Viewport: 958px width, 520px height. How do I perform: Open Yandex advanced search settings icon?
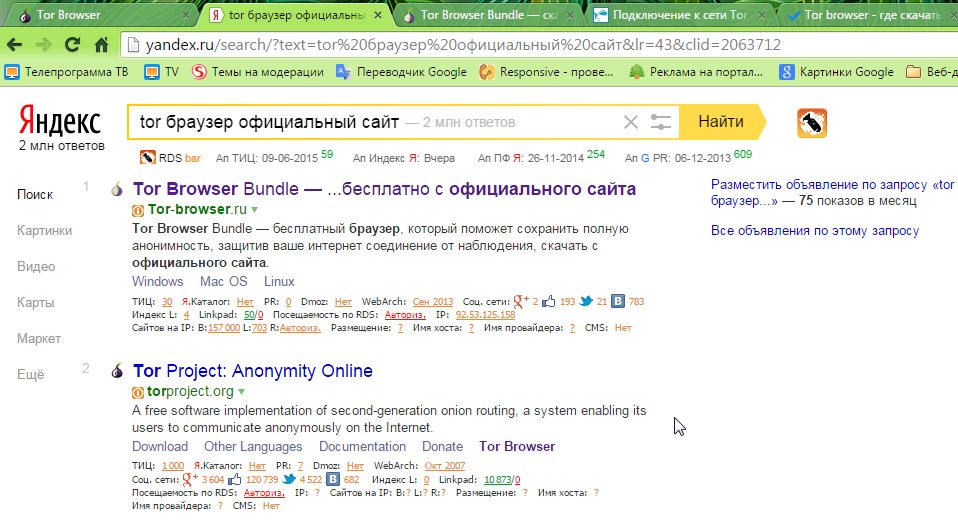(x=660, y=122)
